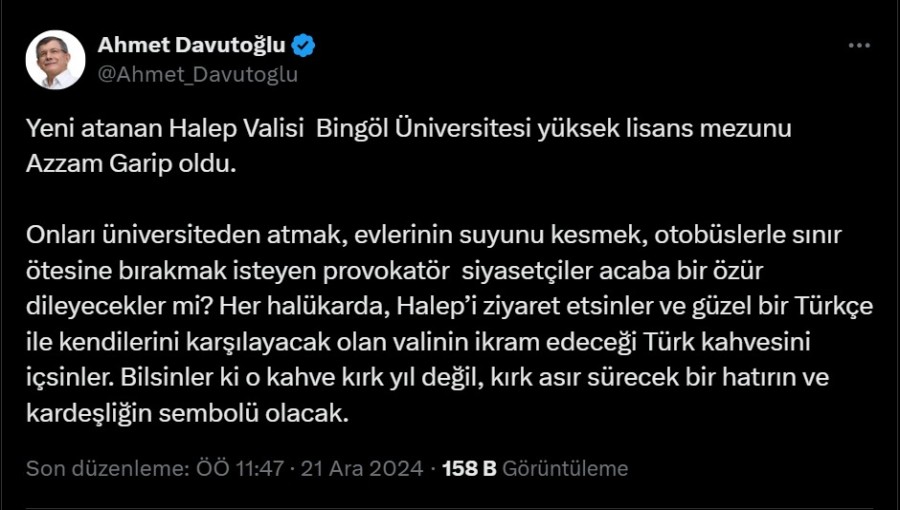Open the Ahmet Davutoğlu display name link
900x510 pixels.
pos(192,45)
